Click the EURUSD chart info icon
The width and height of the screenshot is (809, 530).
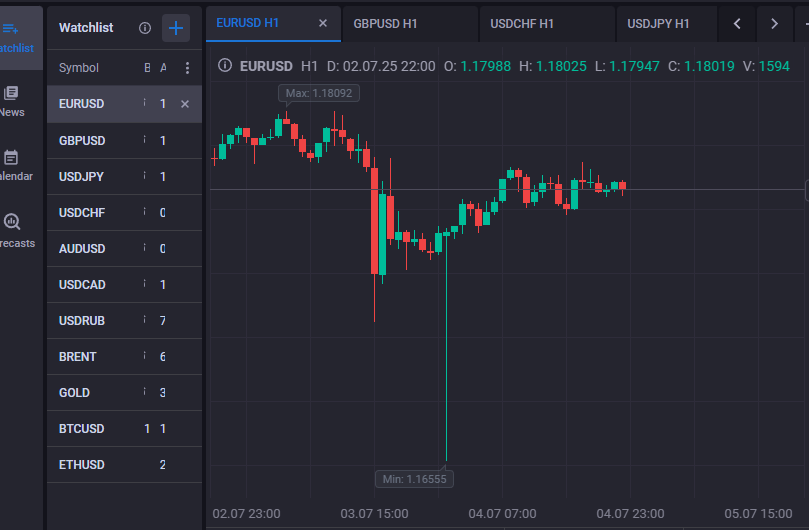point(225,66)
